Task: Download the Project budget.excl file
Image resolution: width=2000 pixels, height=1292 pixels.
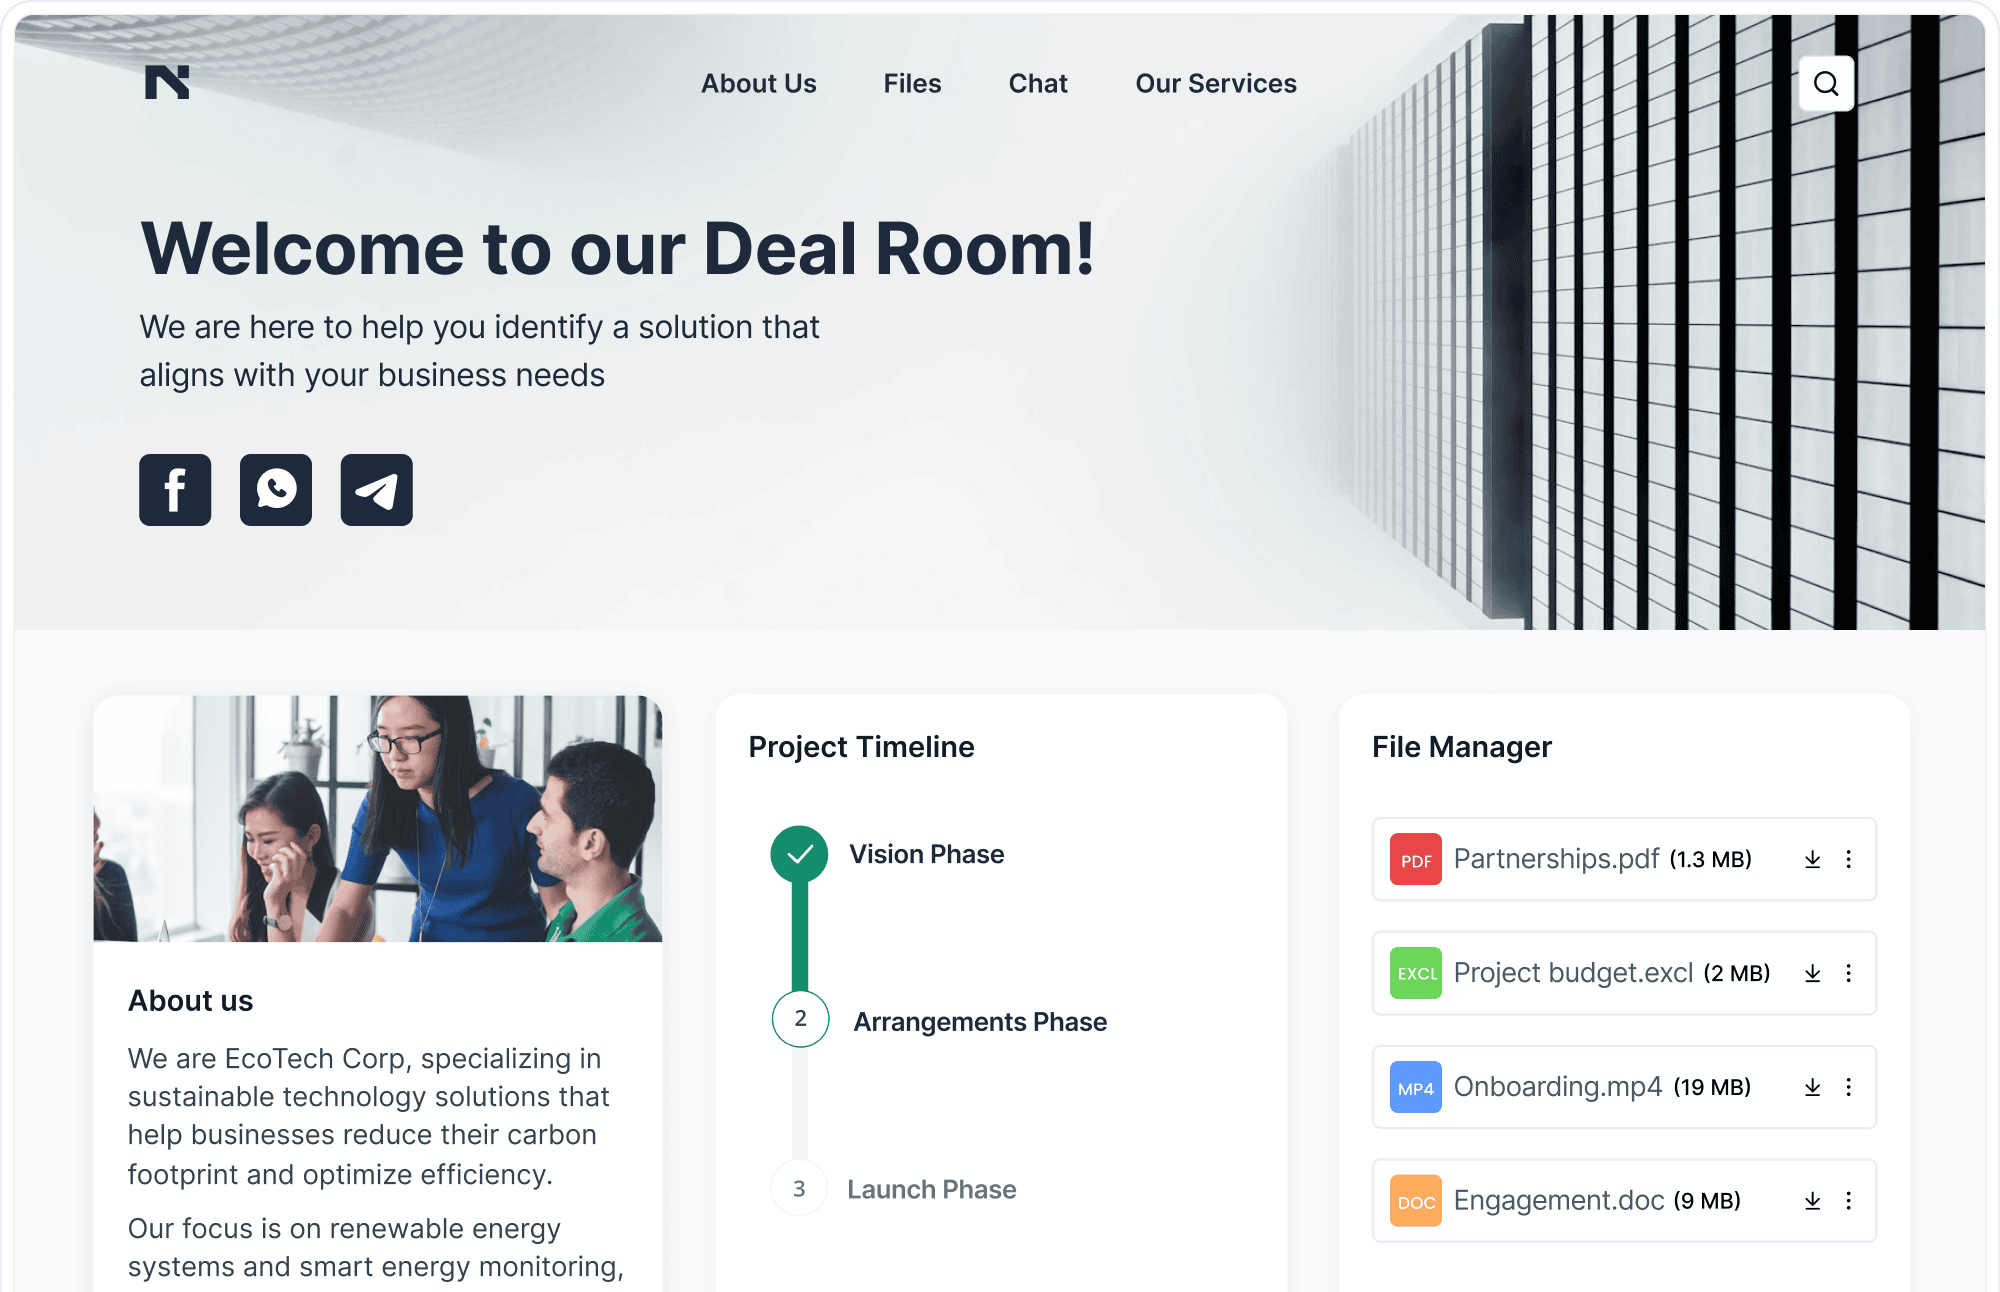Action: click(1813, 973)
